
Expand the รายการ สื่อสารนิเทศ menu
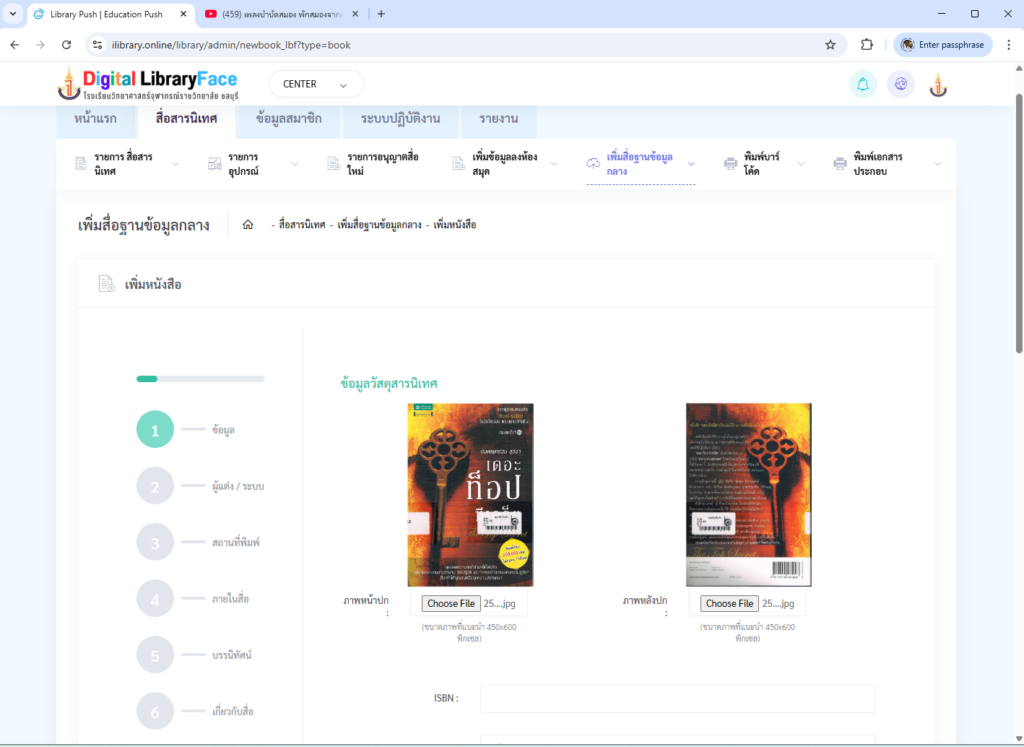tap(125, 164)
